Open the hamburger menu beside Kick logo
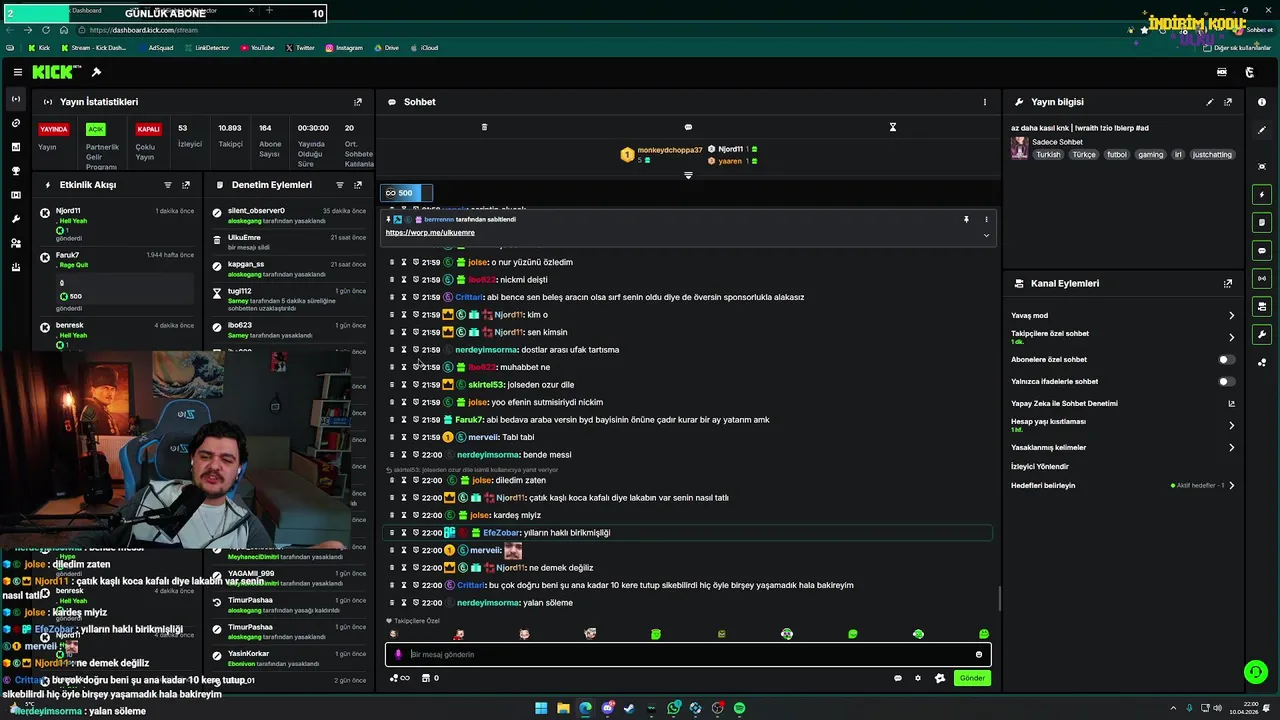The width and height of the screenshot is (1280, 720). pyautogui.click(x=18, y=72)
